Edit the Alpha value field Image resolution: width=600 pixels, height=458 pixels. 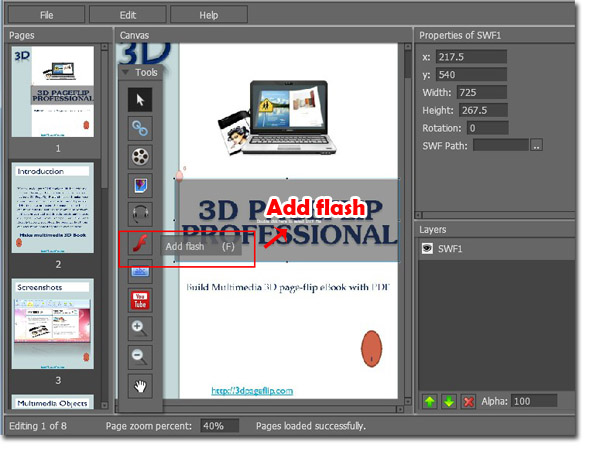tap(534, 401)
